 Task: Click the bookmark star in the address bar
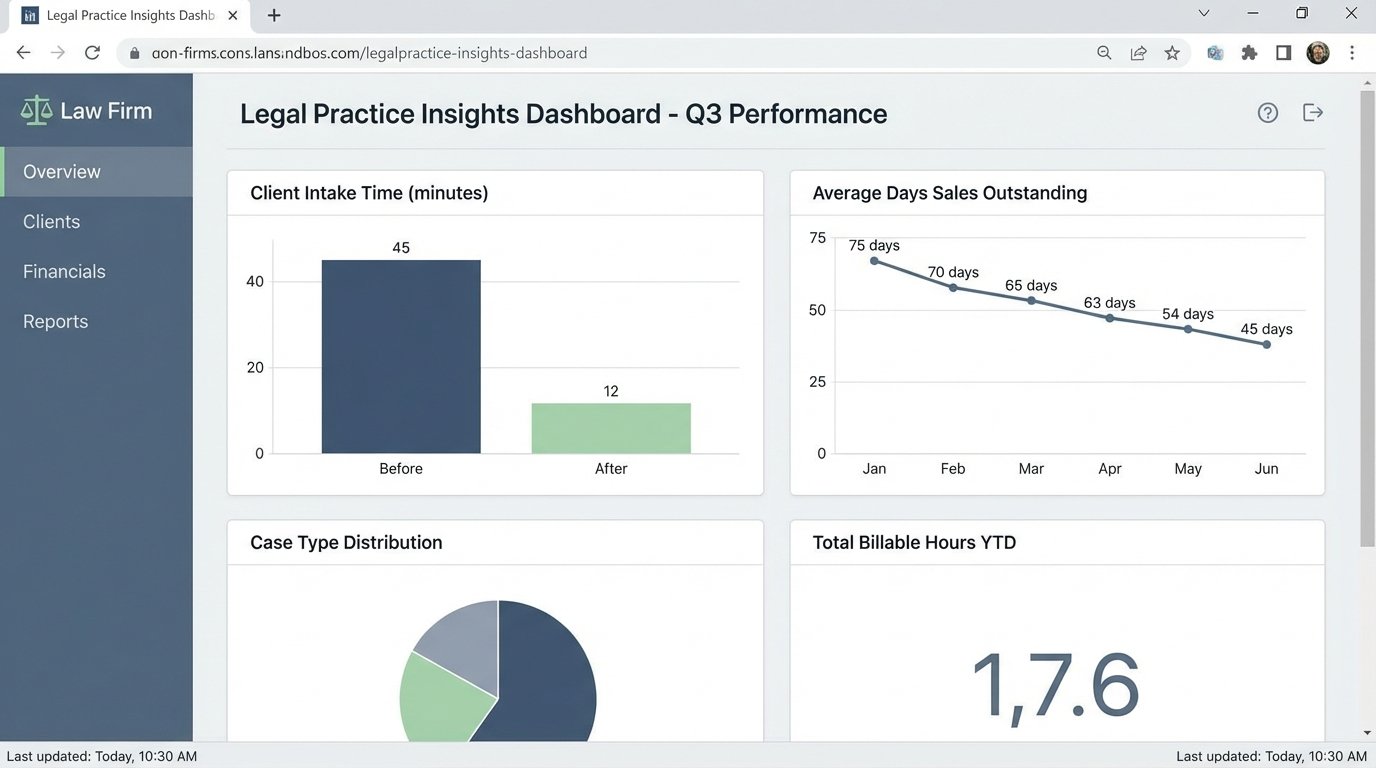pos(1171,52)
